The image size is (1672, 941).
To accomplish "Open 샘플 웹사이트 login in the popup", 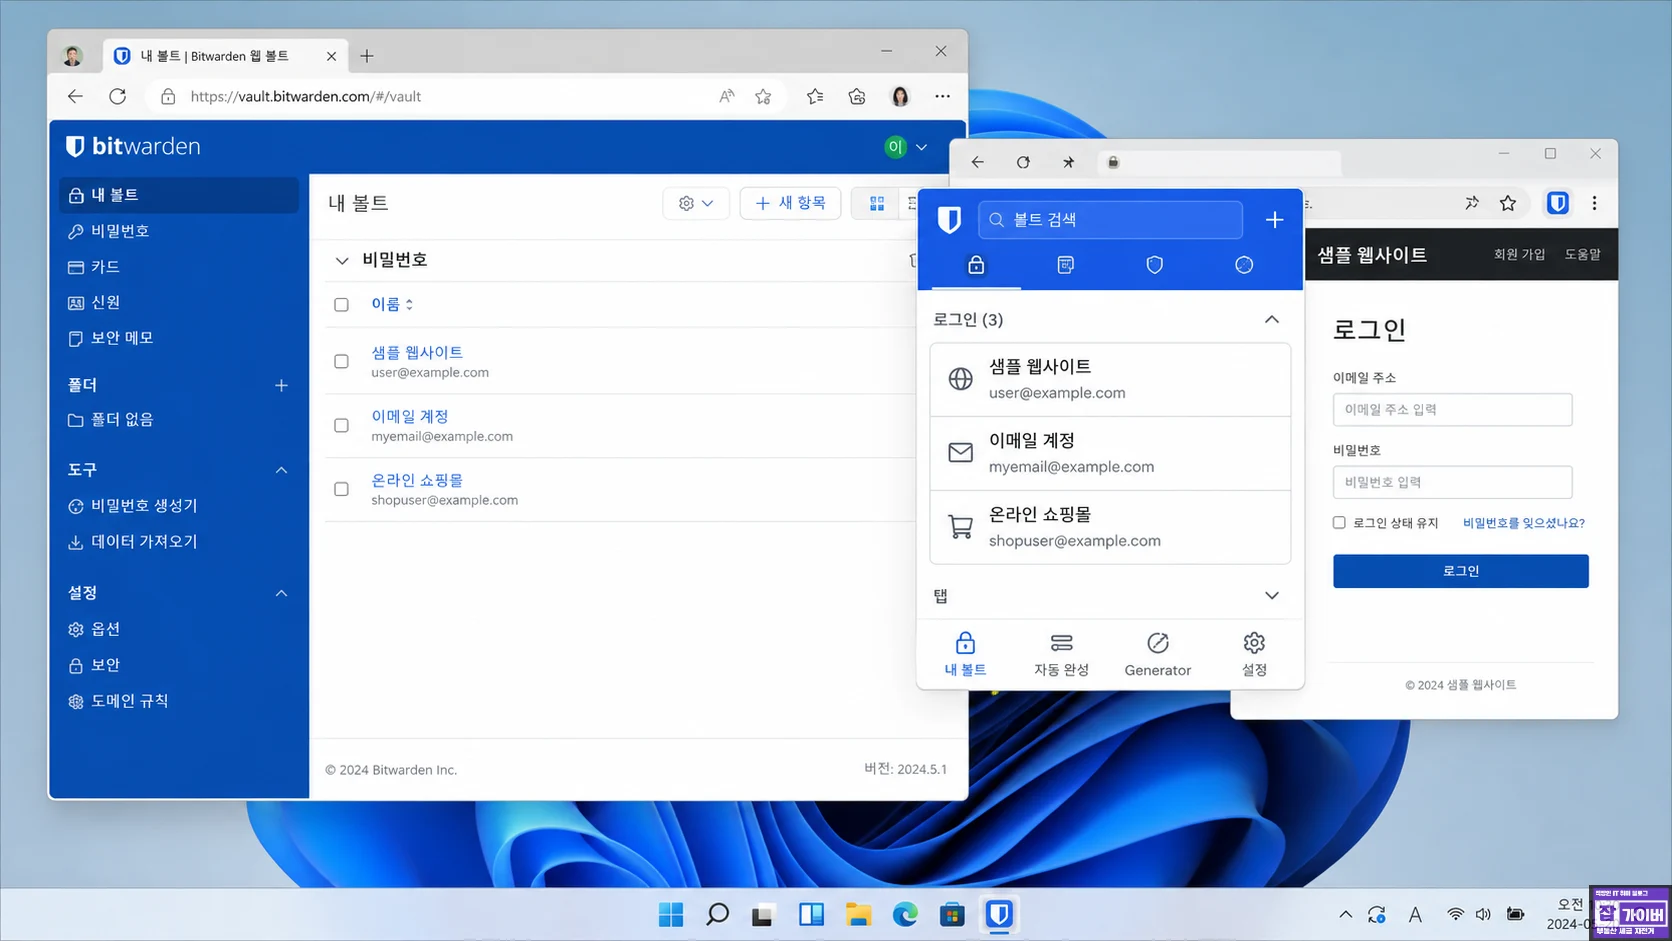I will tap(1110, 379).
